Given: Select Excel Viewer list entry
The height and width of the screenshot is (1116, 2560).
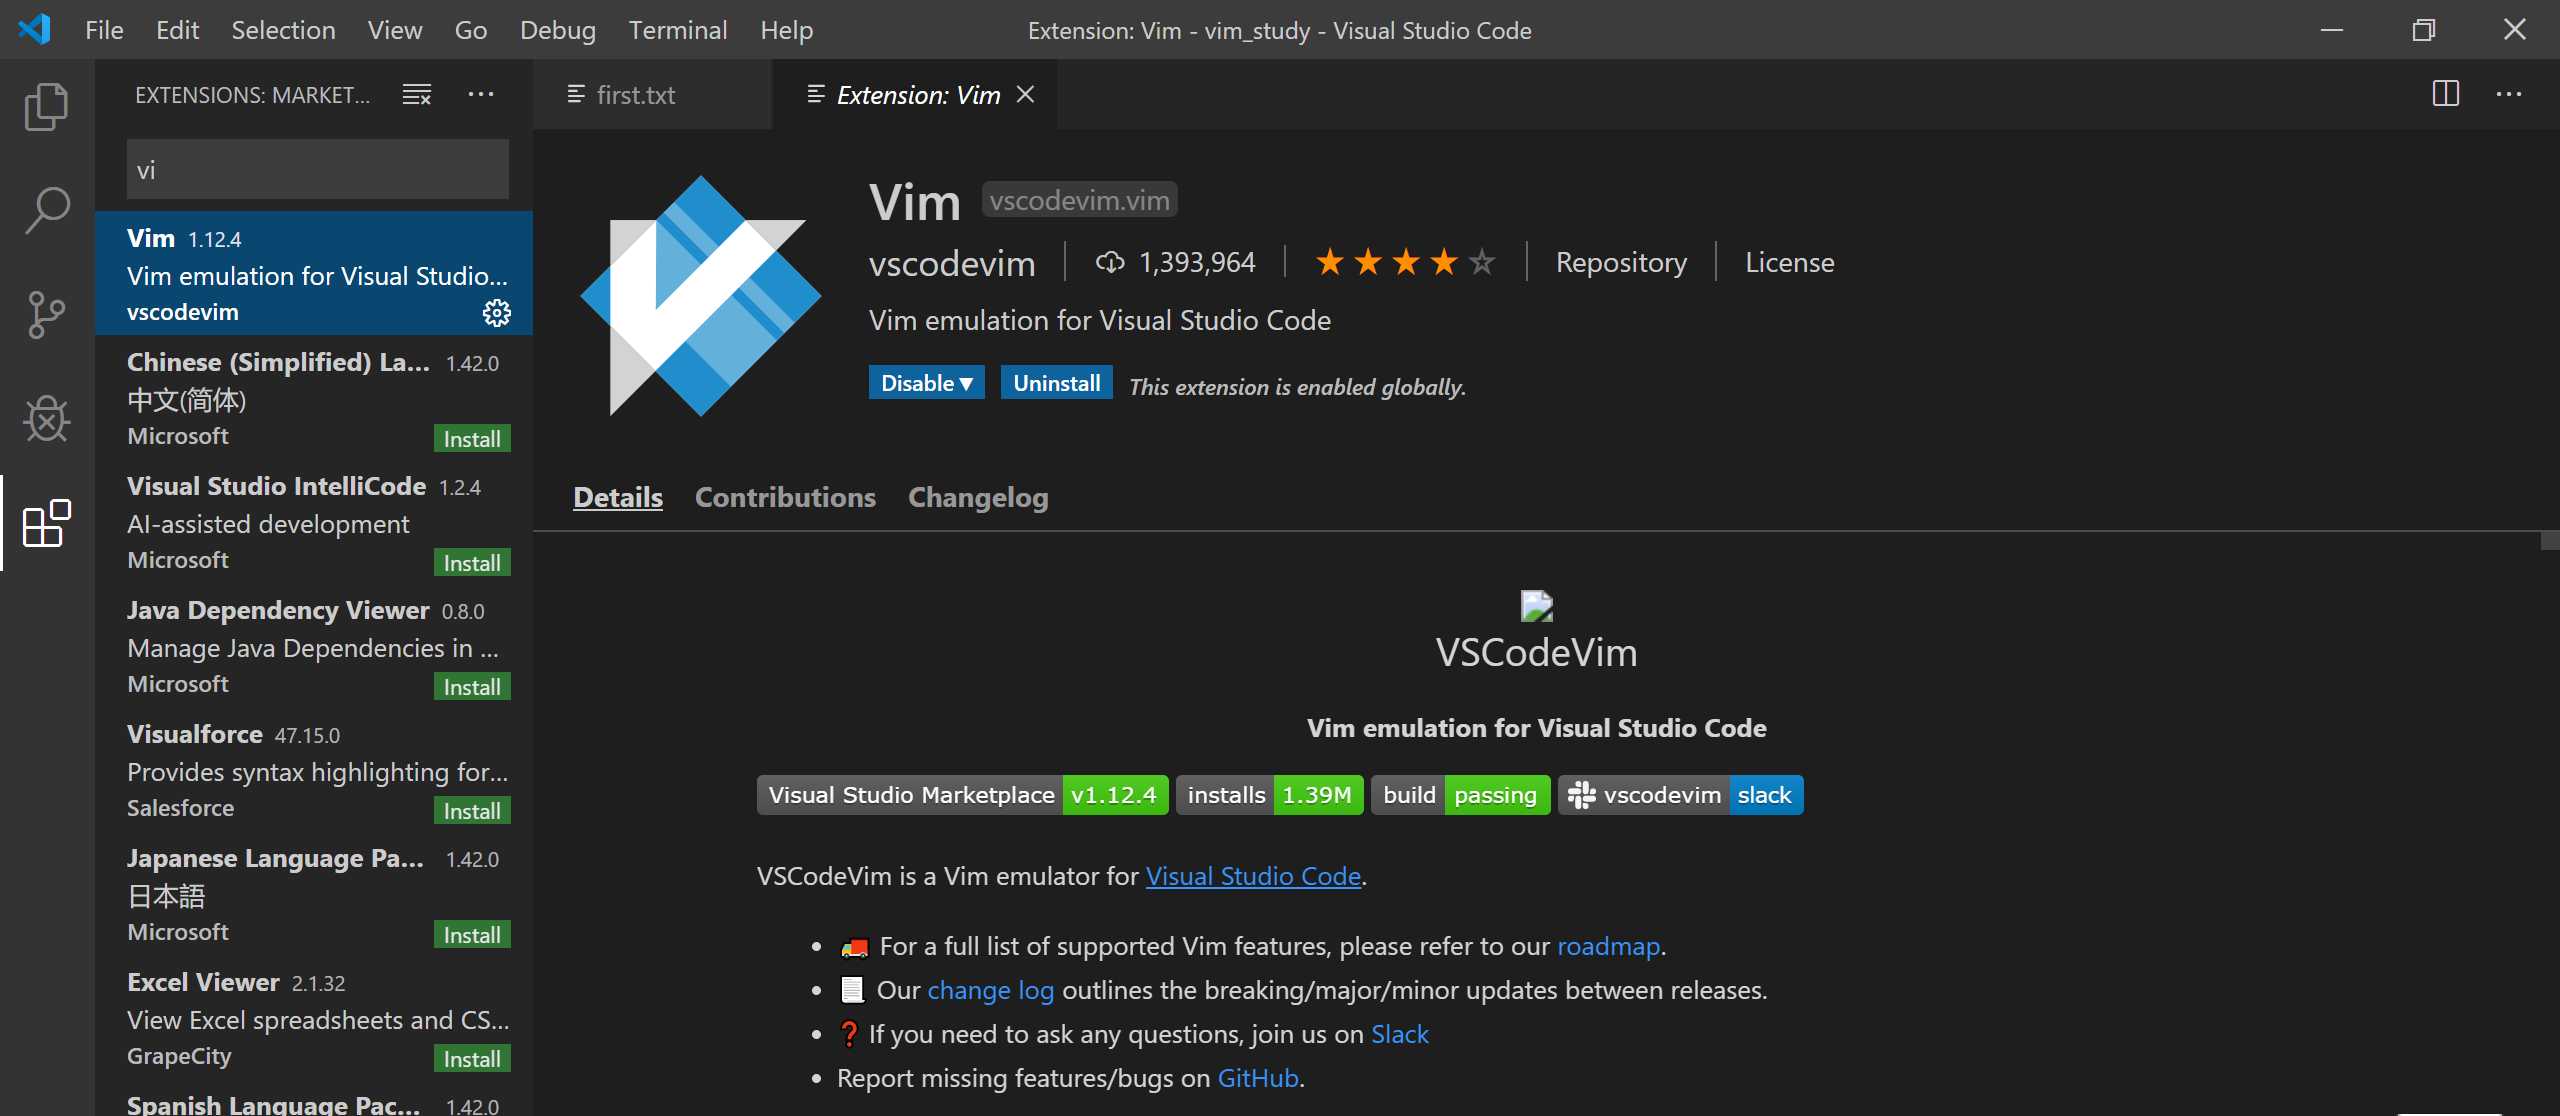Looking at the screenshot, I should click(314, 1017).
